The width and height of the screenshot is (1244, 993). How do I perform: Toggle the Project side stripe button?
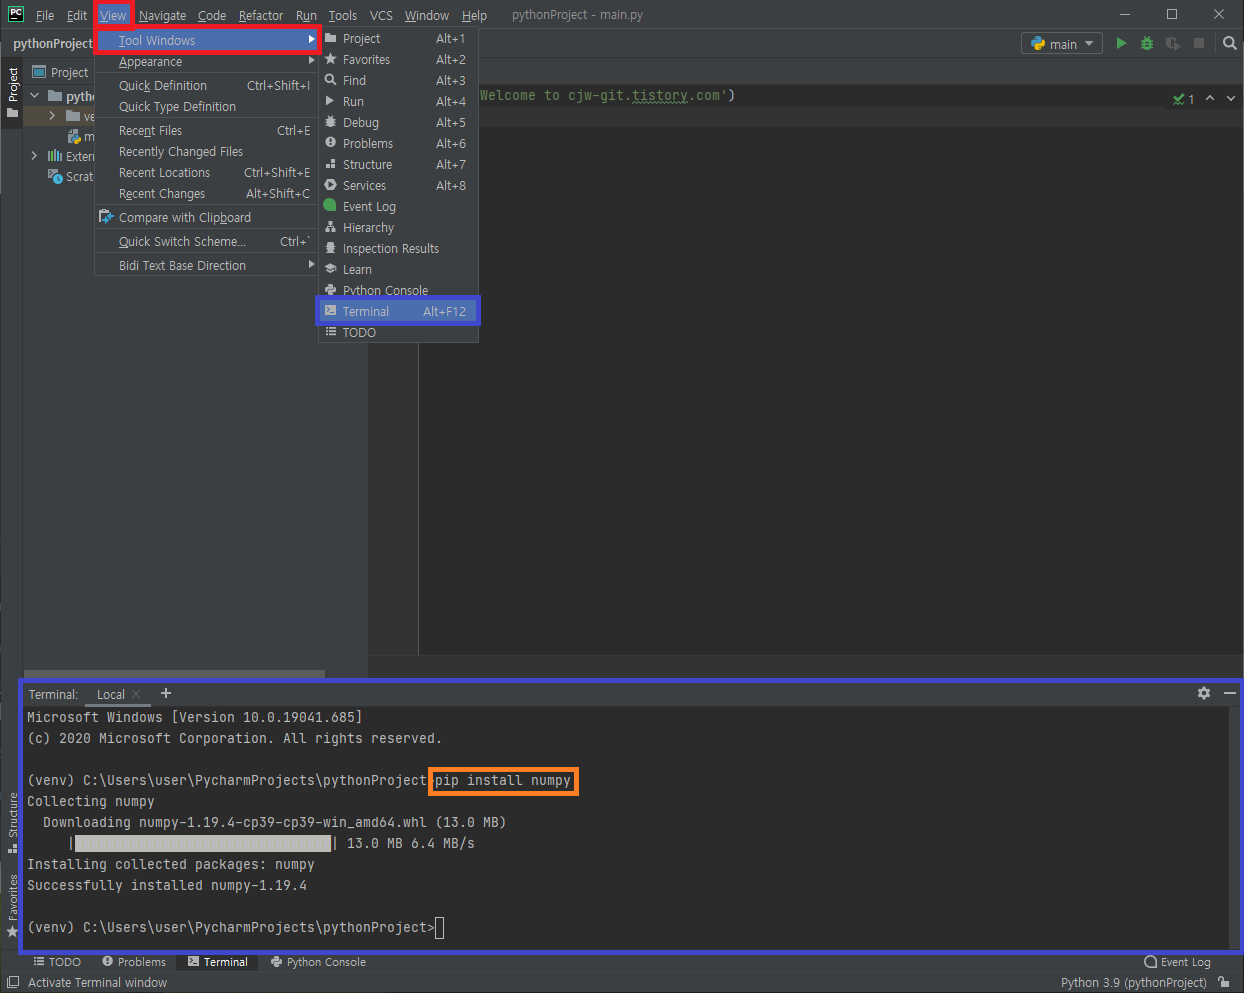coord(12,92)
